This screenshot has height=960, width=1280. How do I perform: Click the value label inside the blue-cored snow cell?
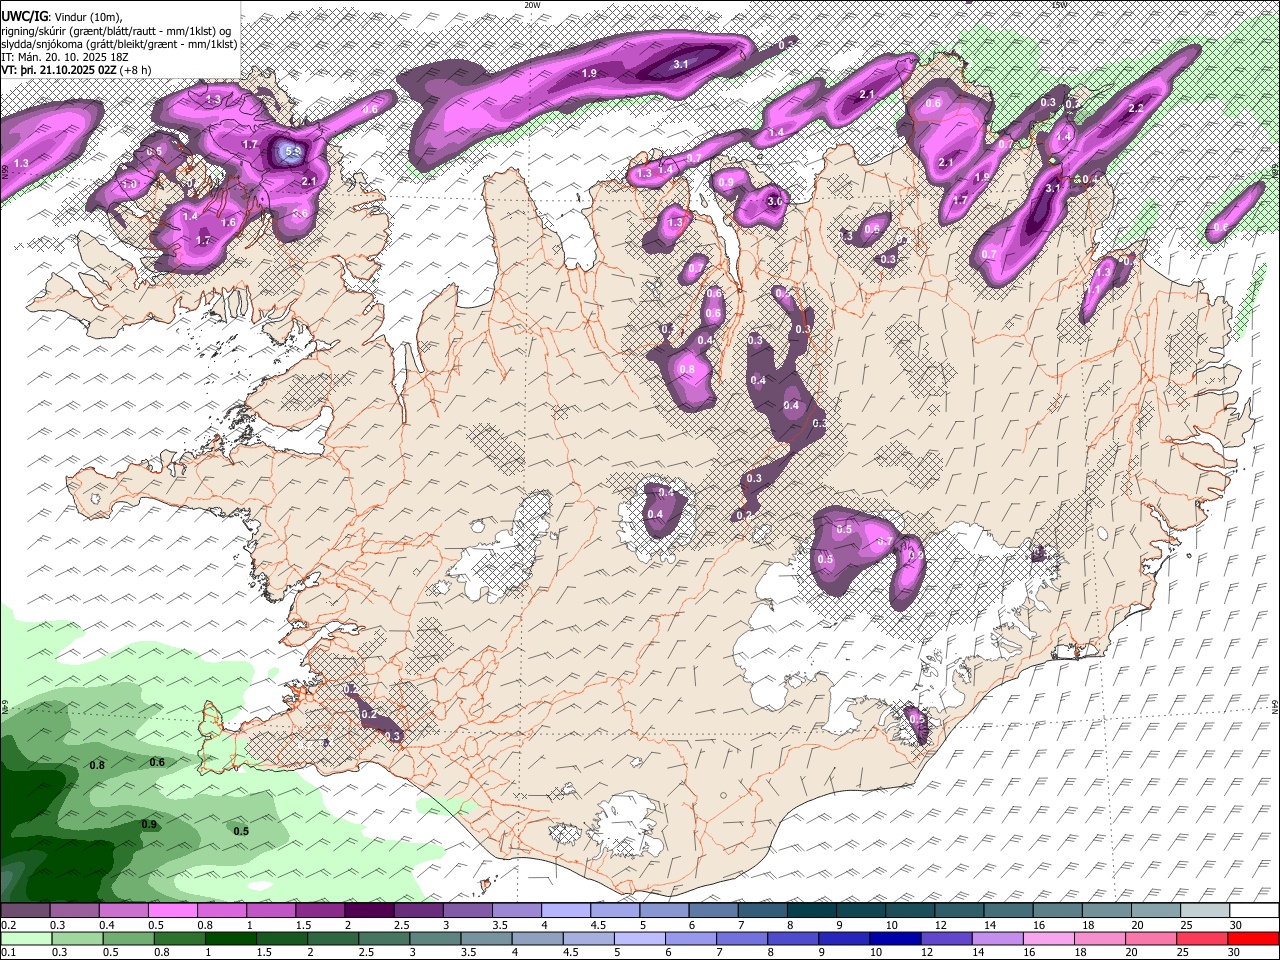292,151
